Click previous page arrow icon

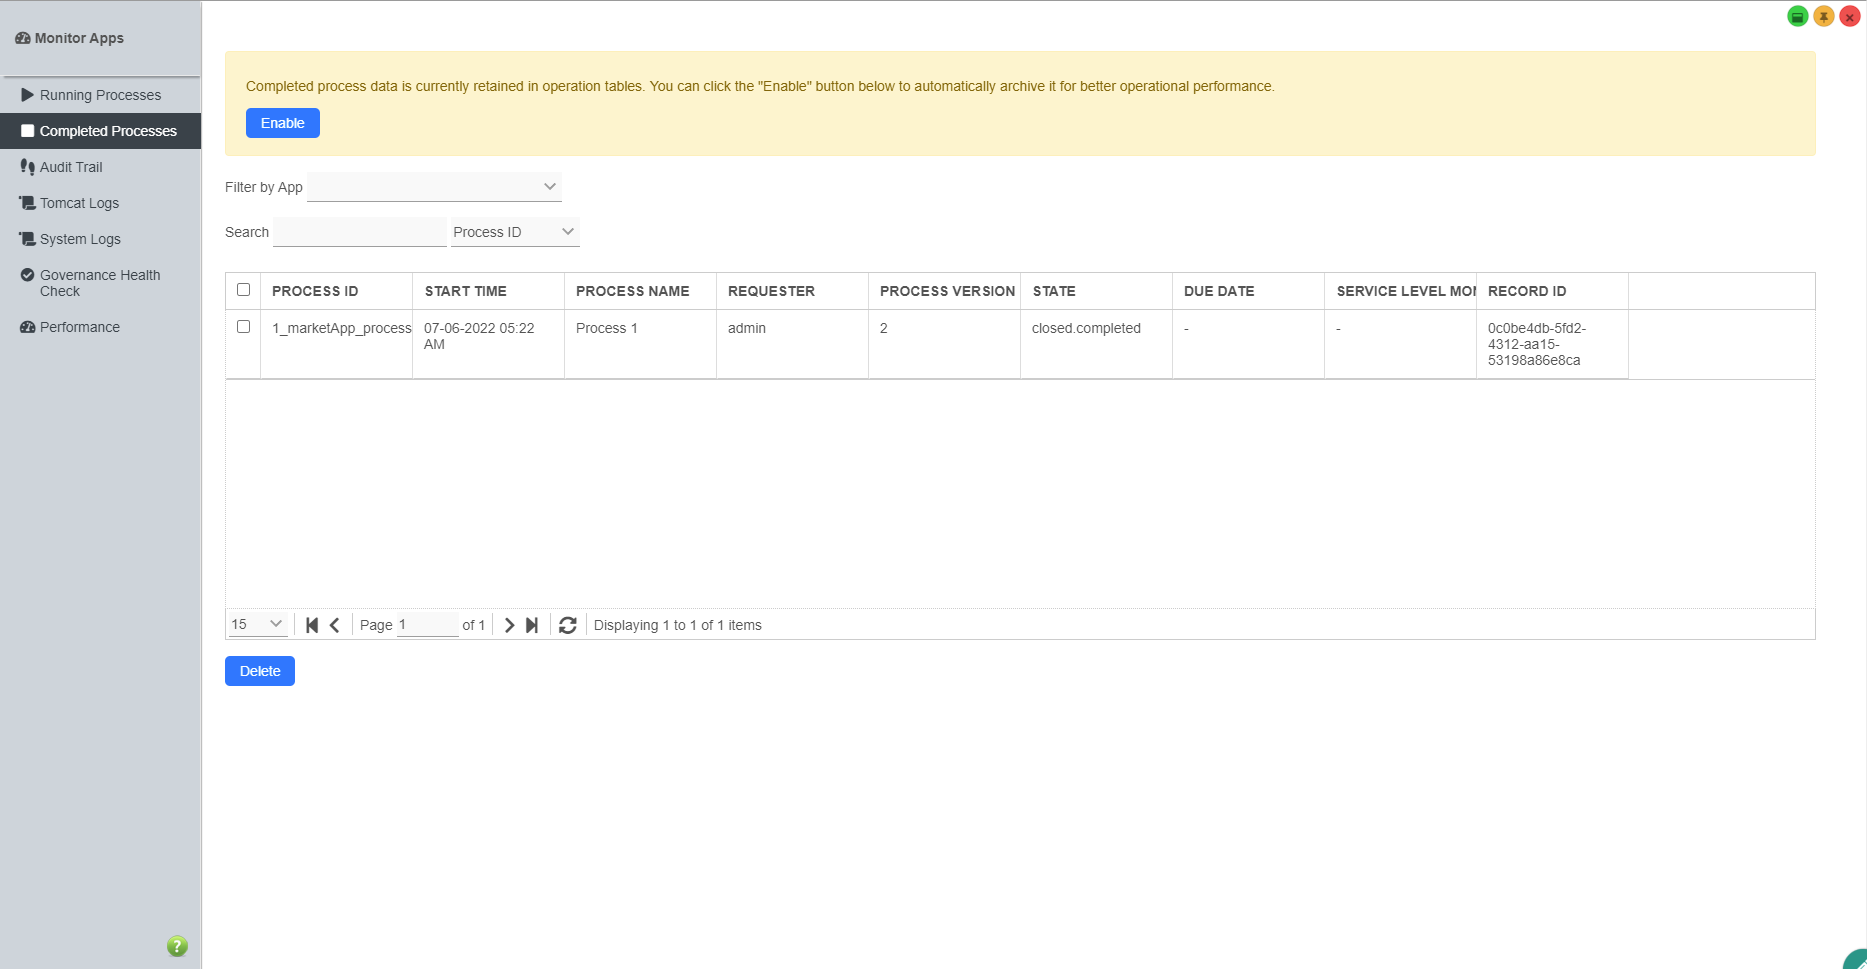[335, 625]
